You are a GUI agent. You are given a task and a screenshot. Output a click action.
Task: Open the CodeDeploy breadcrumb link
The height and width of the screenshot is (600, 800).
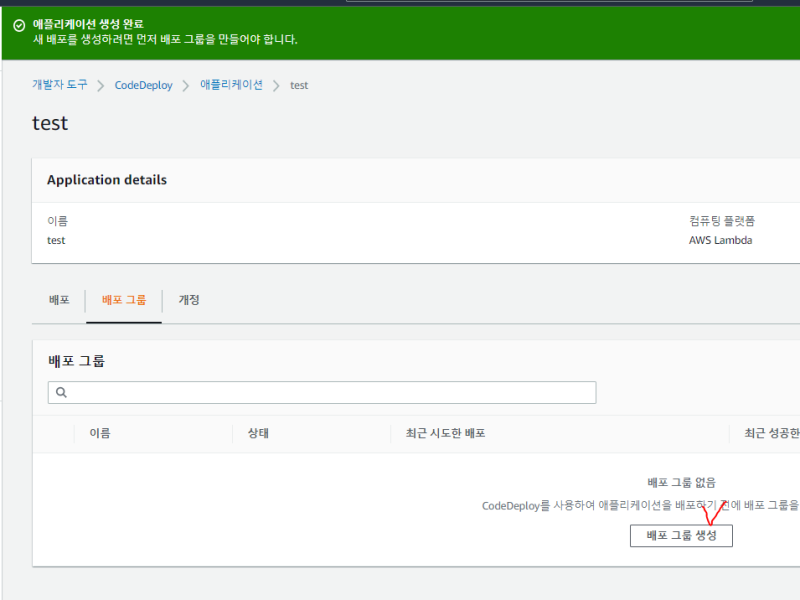(x=143, y=85)
